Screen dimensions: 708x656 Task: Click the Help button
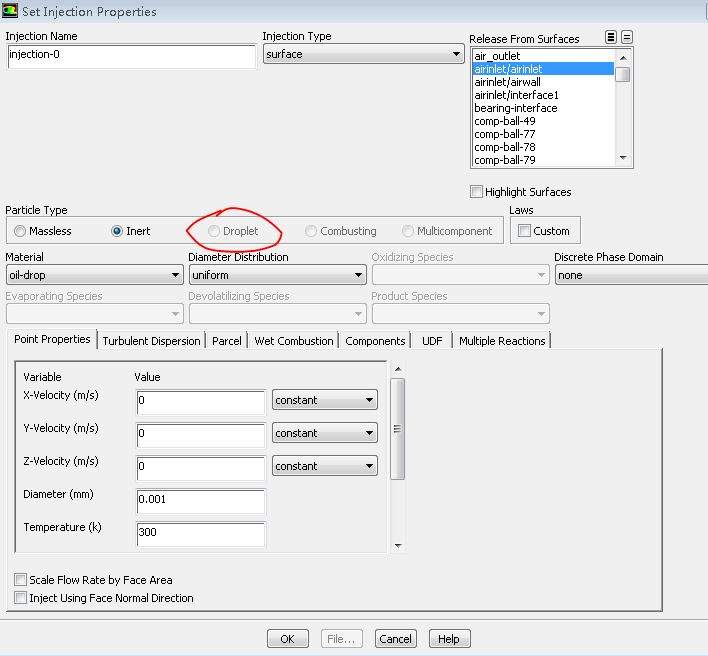(449, 639)
